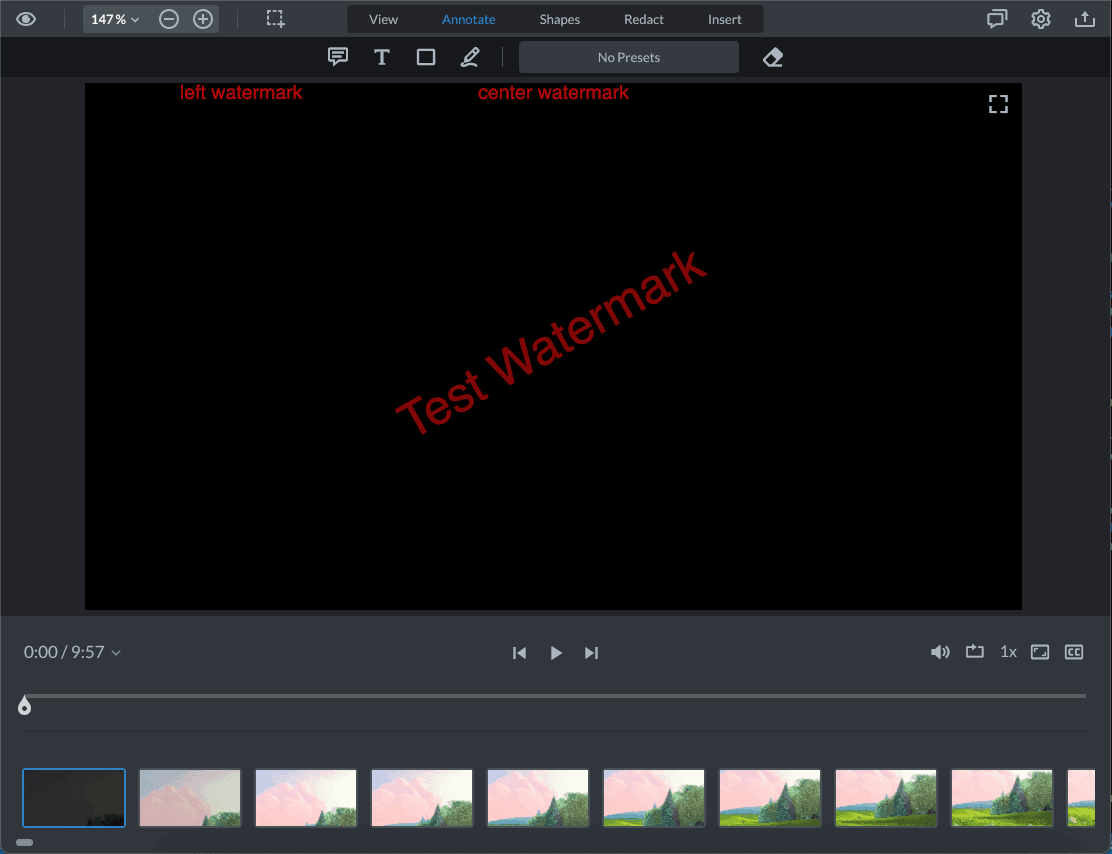
Task: Select the free text tool
Action: coord(382,57)
